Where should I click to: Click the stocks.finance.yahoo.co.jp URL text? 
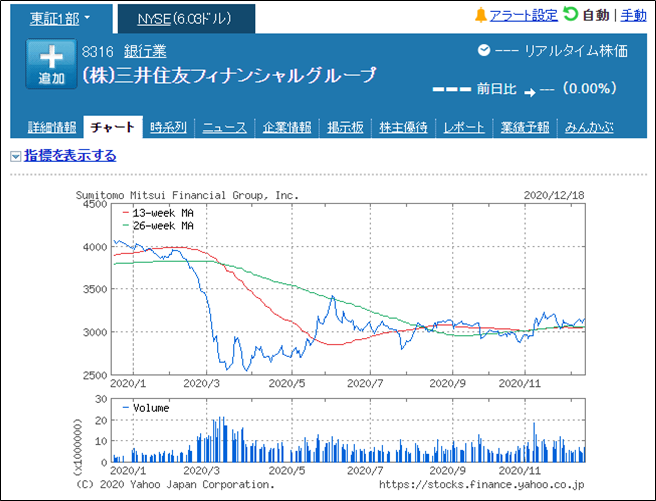(482, 485)
